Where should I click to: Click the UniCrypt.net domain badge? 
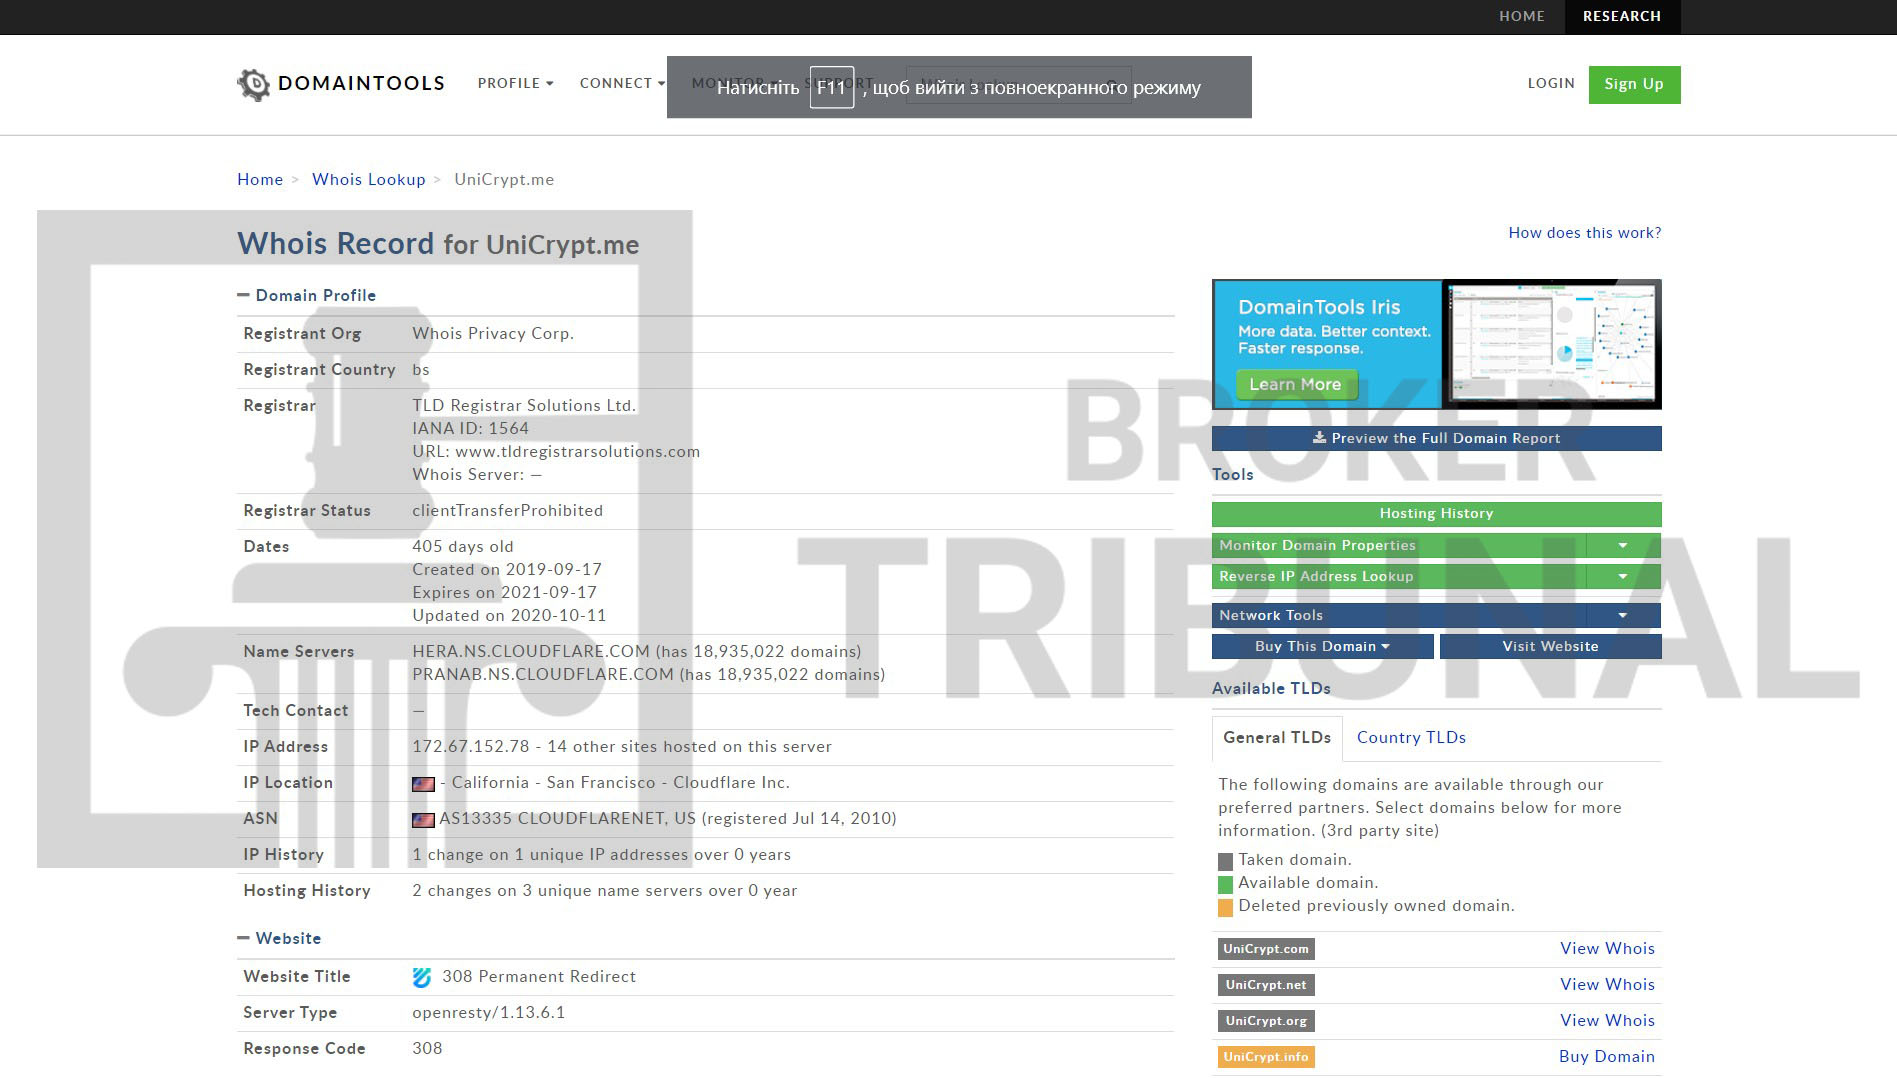(x=1266, y=985)
